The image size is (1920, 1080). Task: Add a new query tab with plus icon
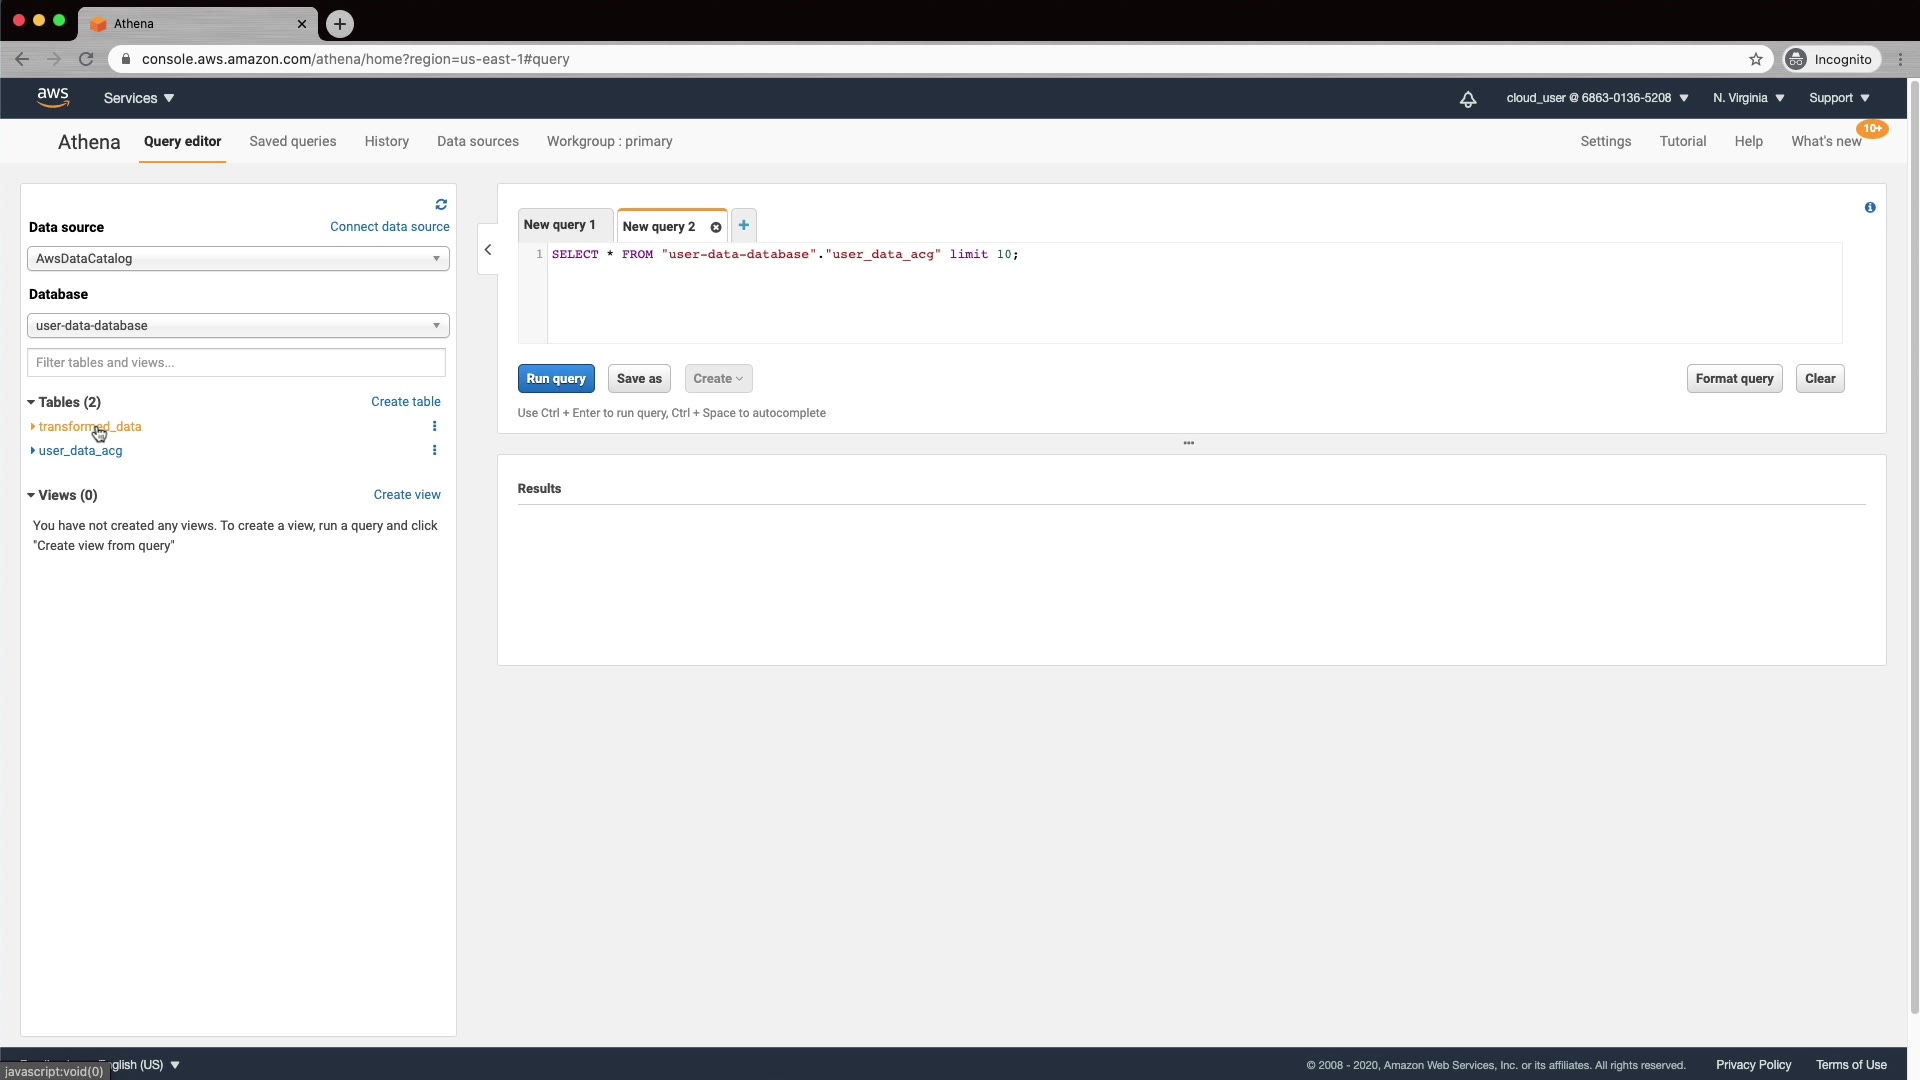(744, 225)
